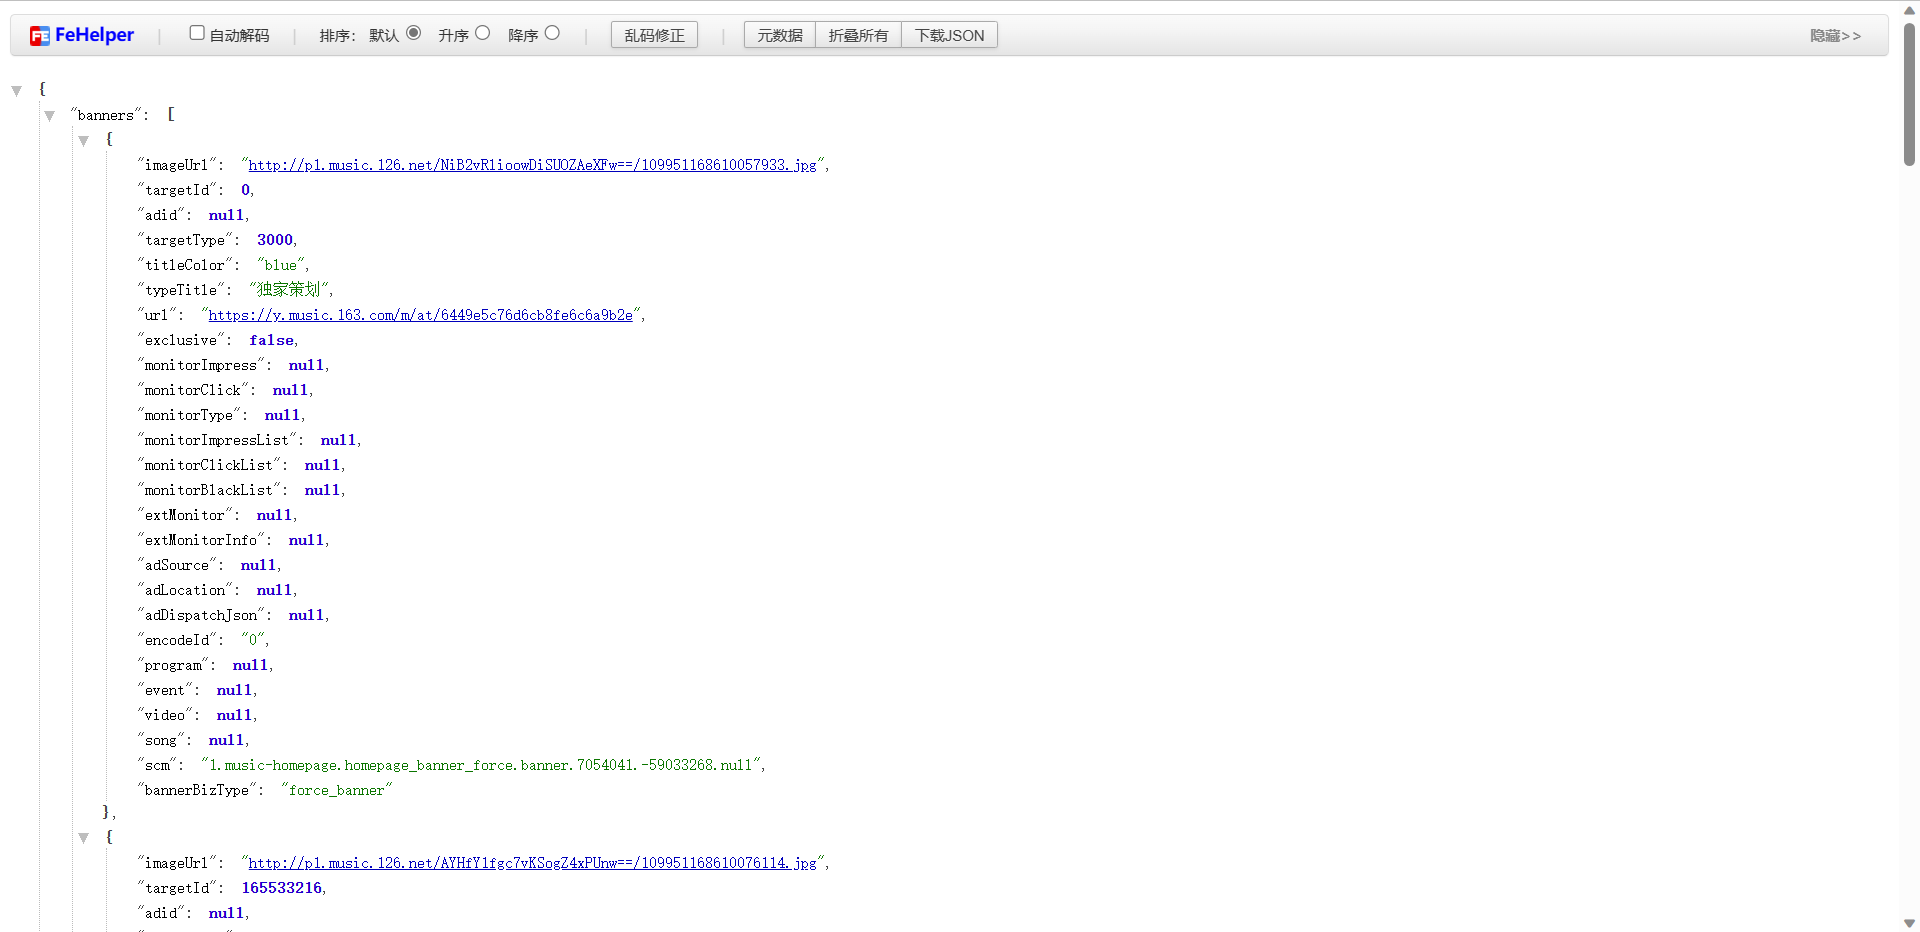Click the "adSource" key
Image resolution: width=1920 pixels, height=932 pixels.
pyautogui.click(x=177, y=565)
